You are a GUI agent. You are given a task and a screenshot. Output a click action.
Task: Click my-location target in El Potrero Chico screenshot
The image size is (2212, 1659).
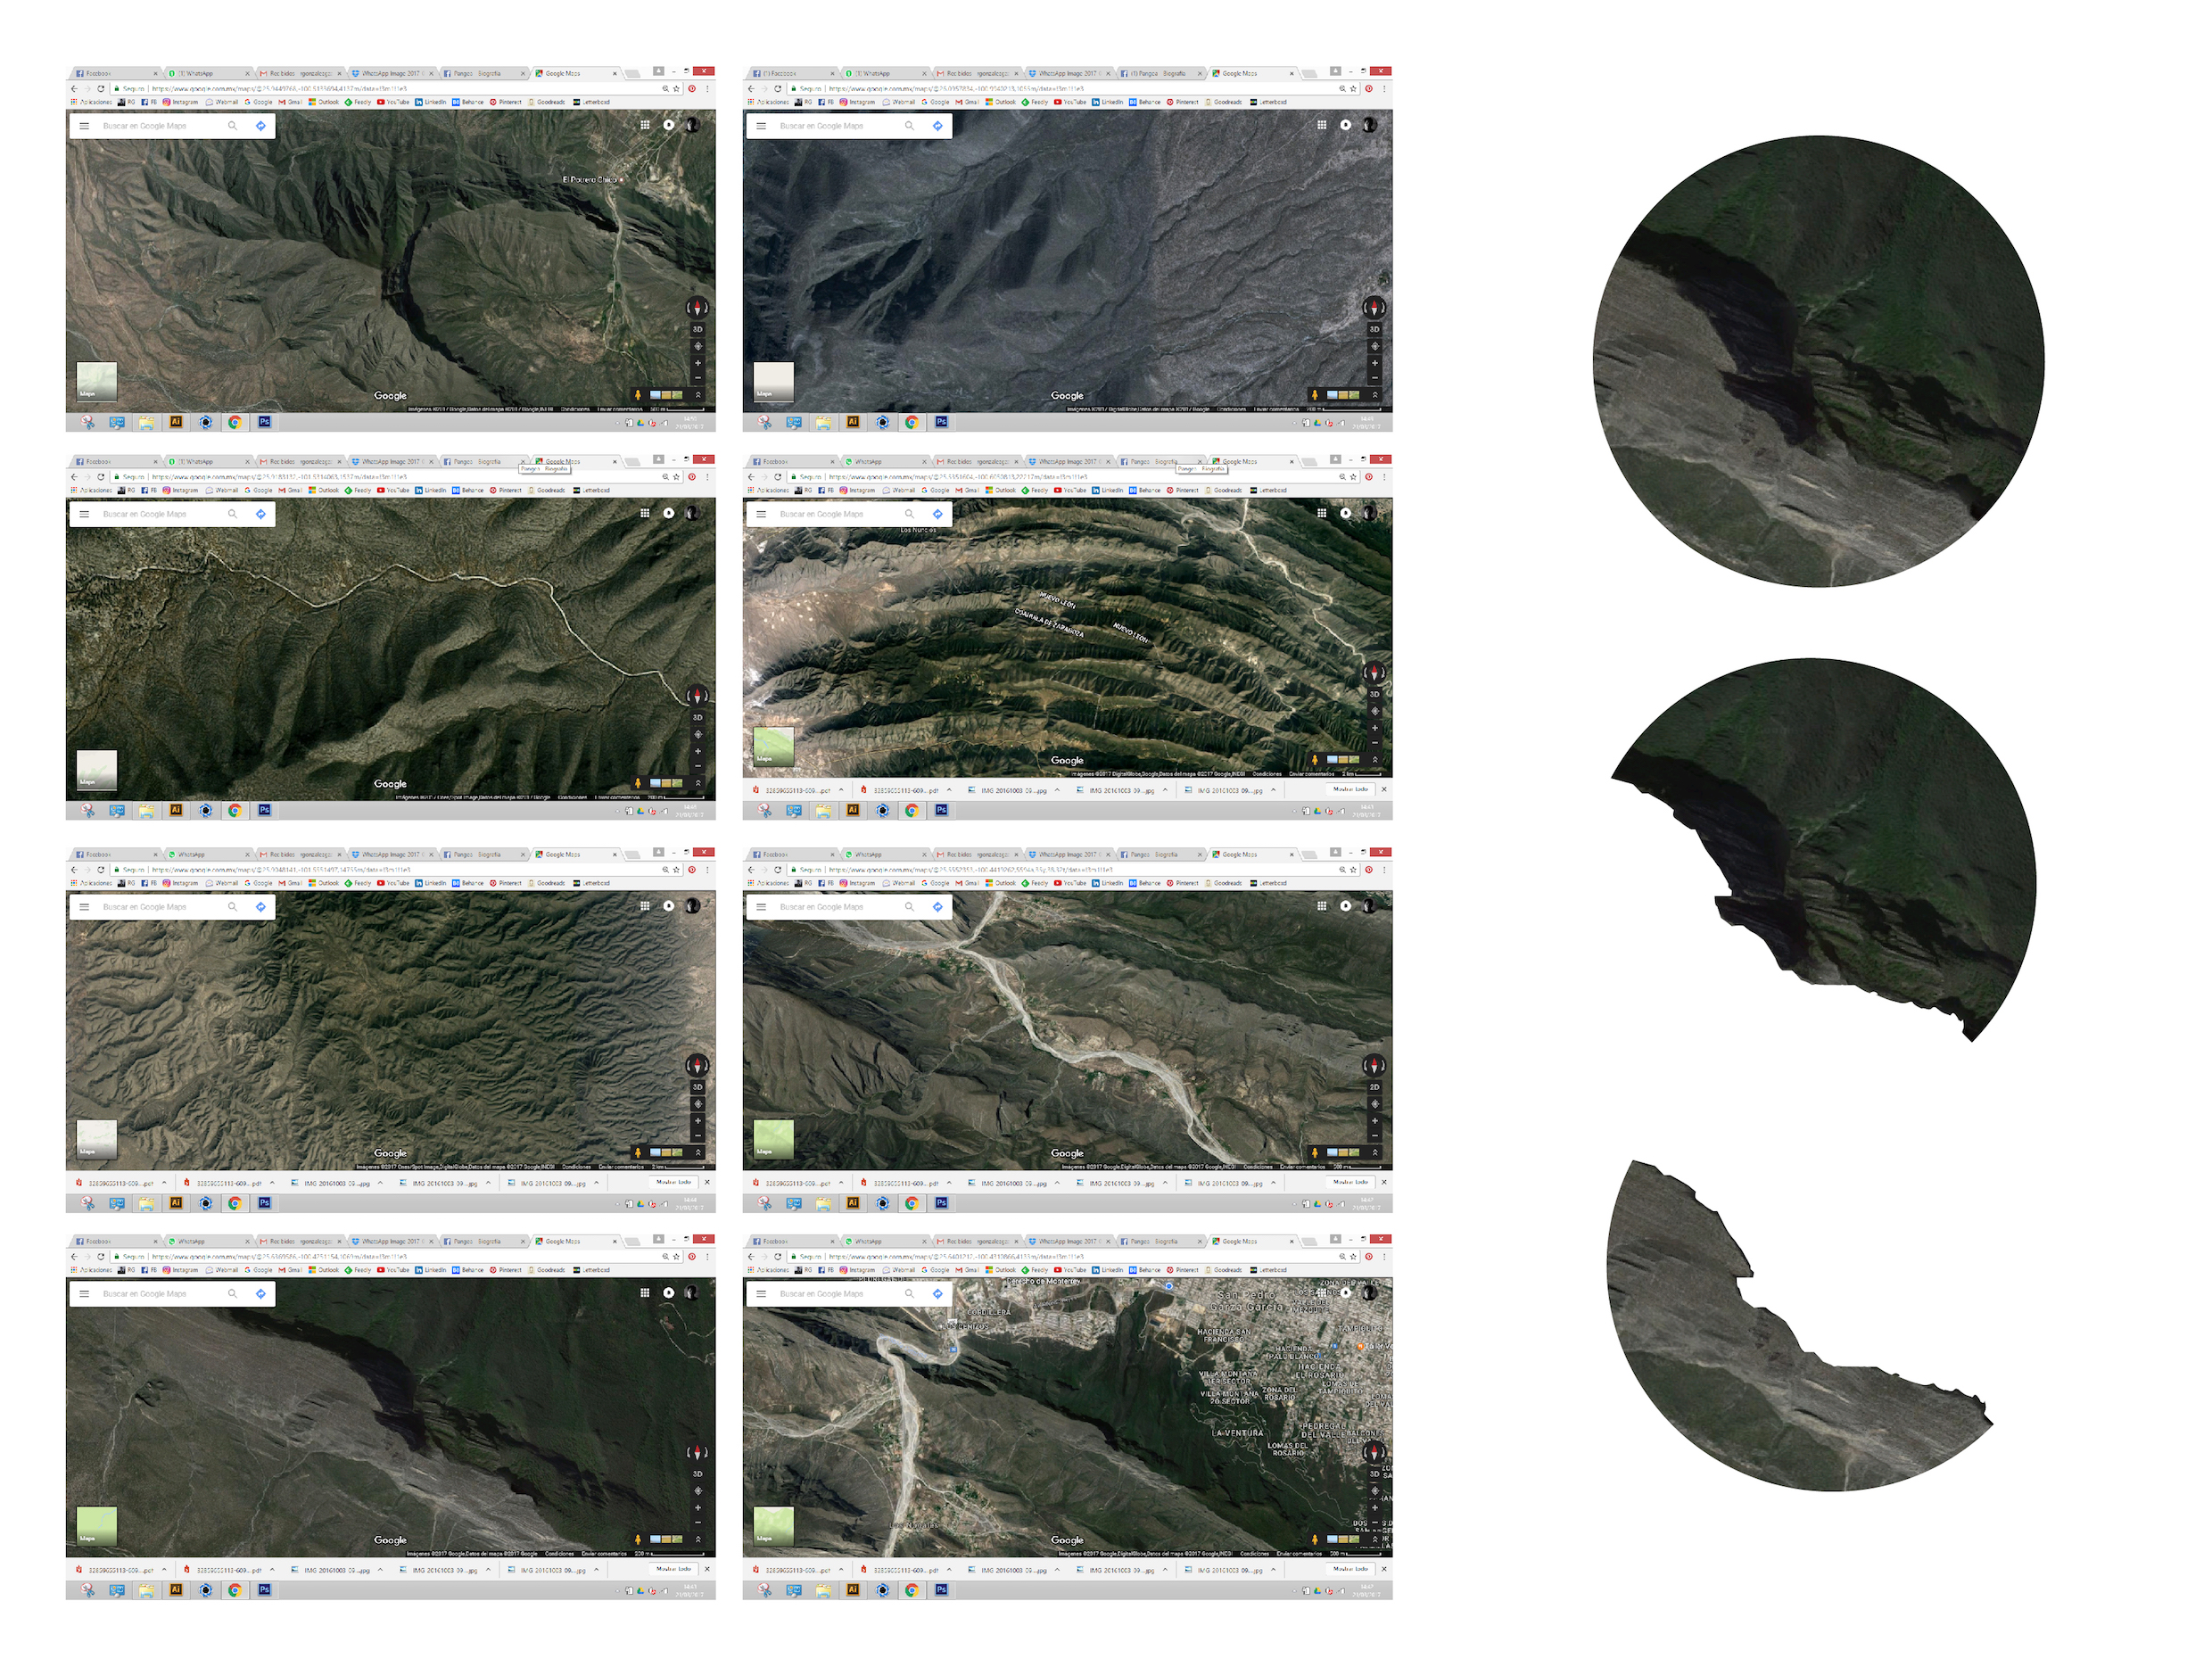(698, 346)
